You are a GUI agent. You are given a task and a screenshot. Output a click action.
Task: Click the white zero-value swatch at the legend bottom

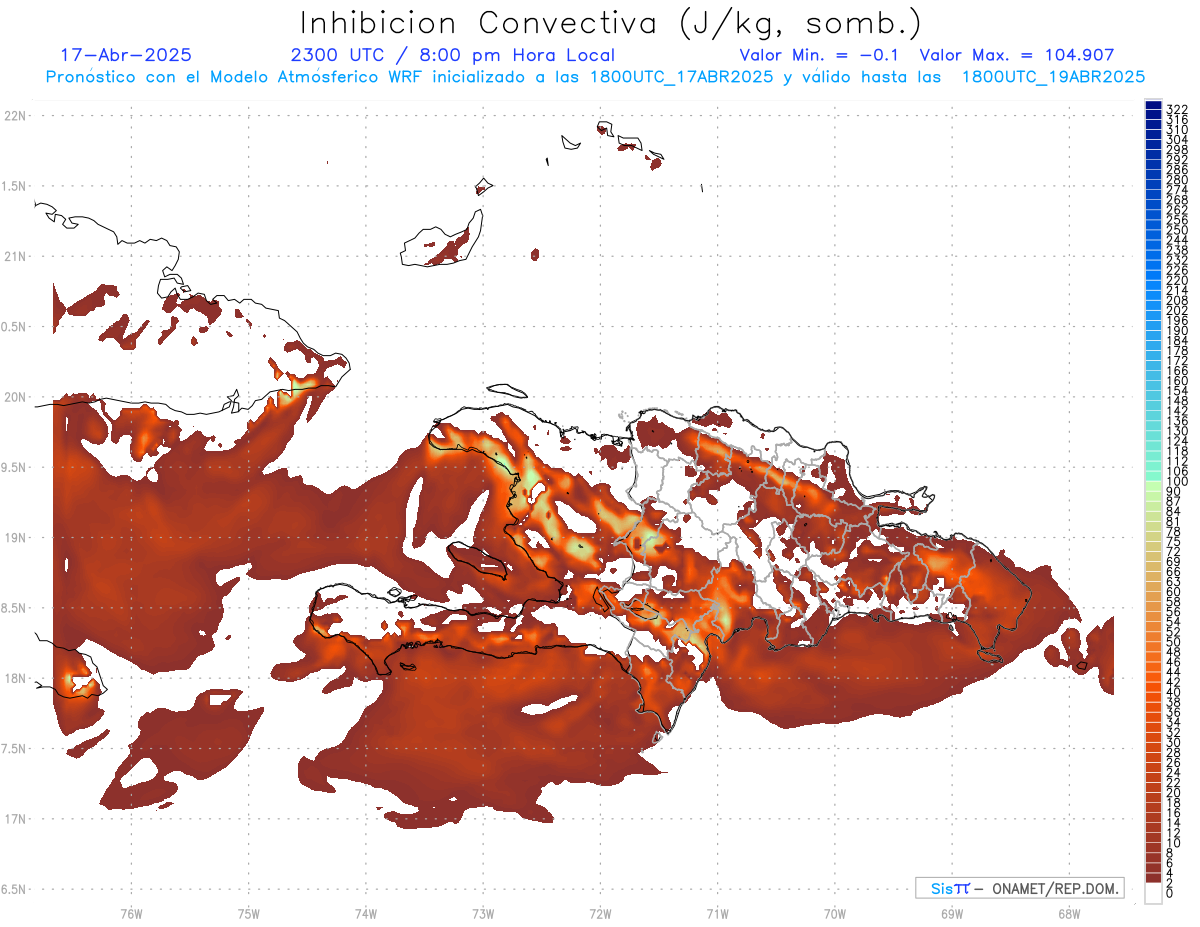pyautogui.click(x=1153, y=892)
